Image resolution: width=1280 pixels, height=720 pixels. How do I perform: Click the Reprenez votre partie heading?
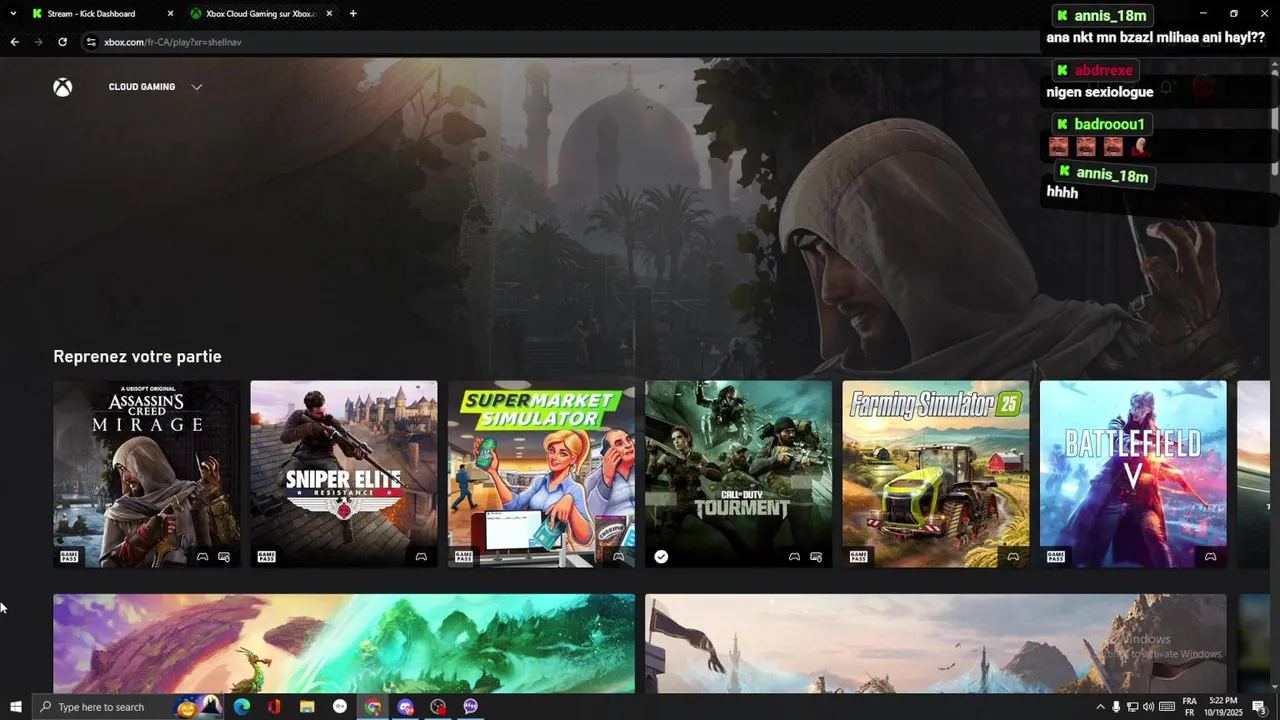coord(137,356)
